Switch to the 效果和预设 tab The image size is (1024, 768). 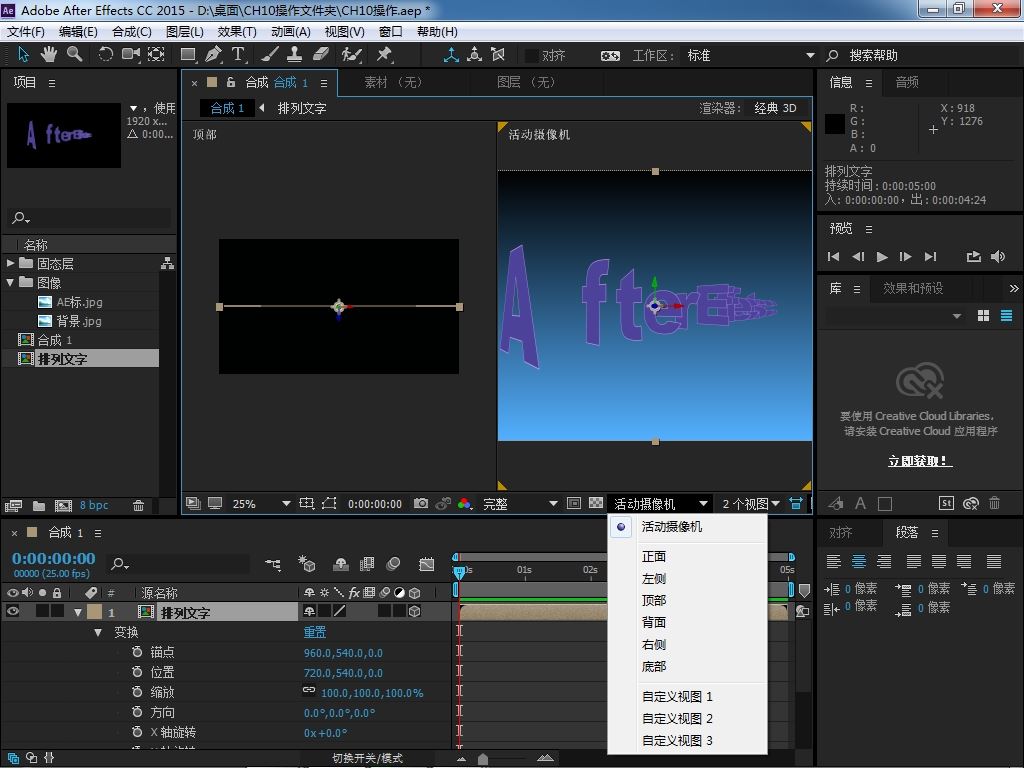coord(913,288)
